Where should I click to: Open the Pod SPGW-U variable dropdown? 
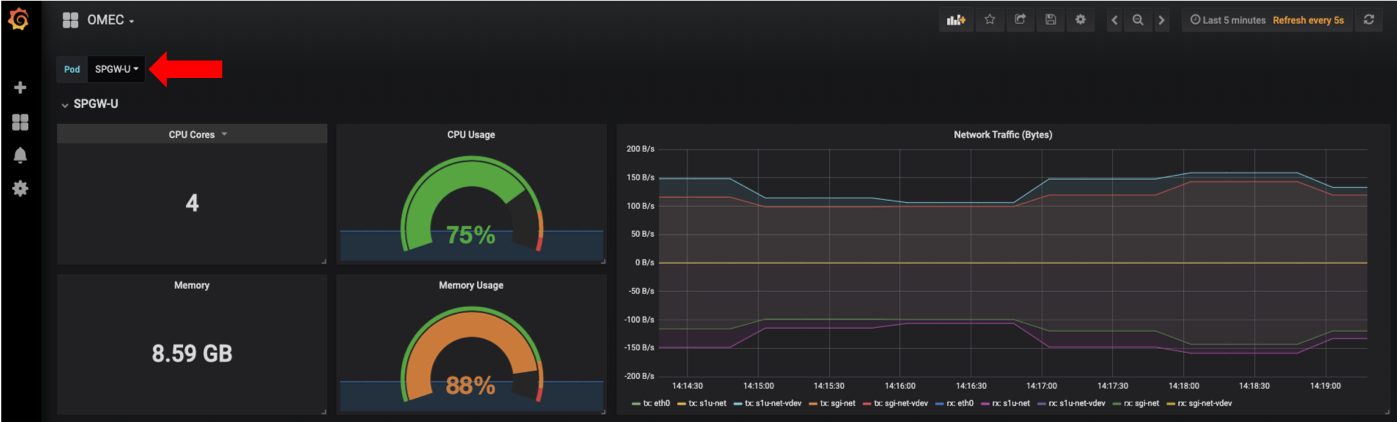[x=116, y=69]
